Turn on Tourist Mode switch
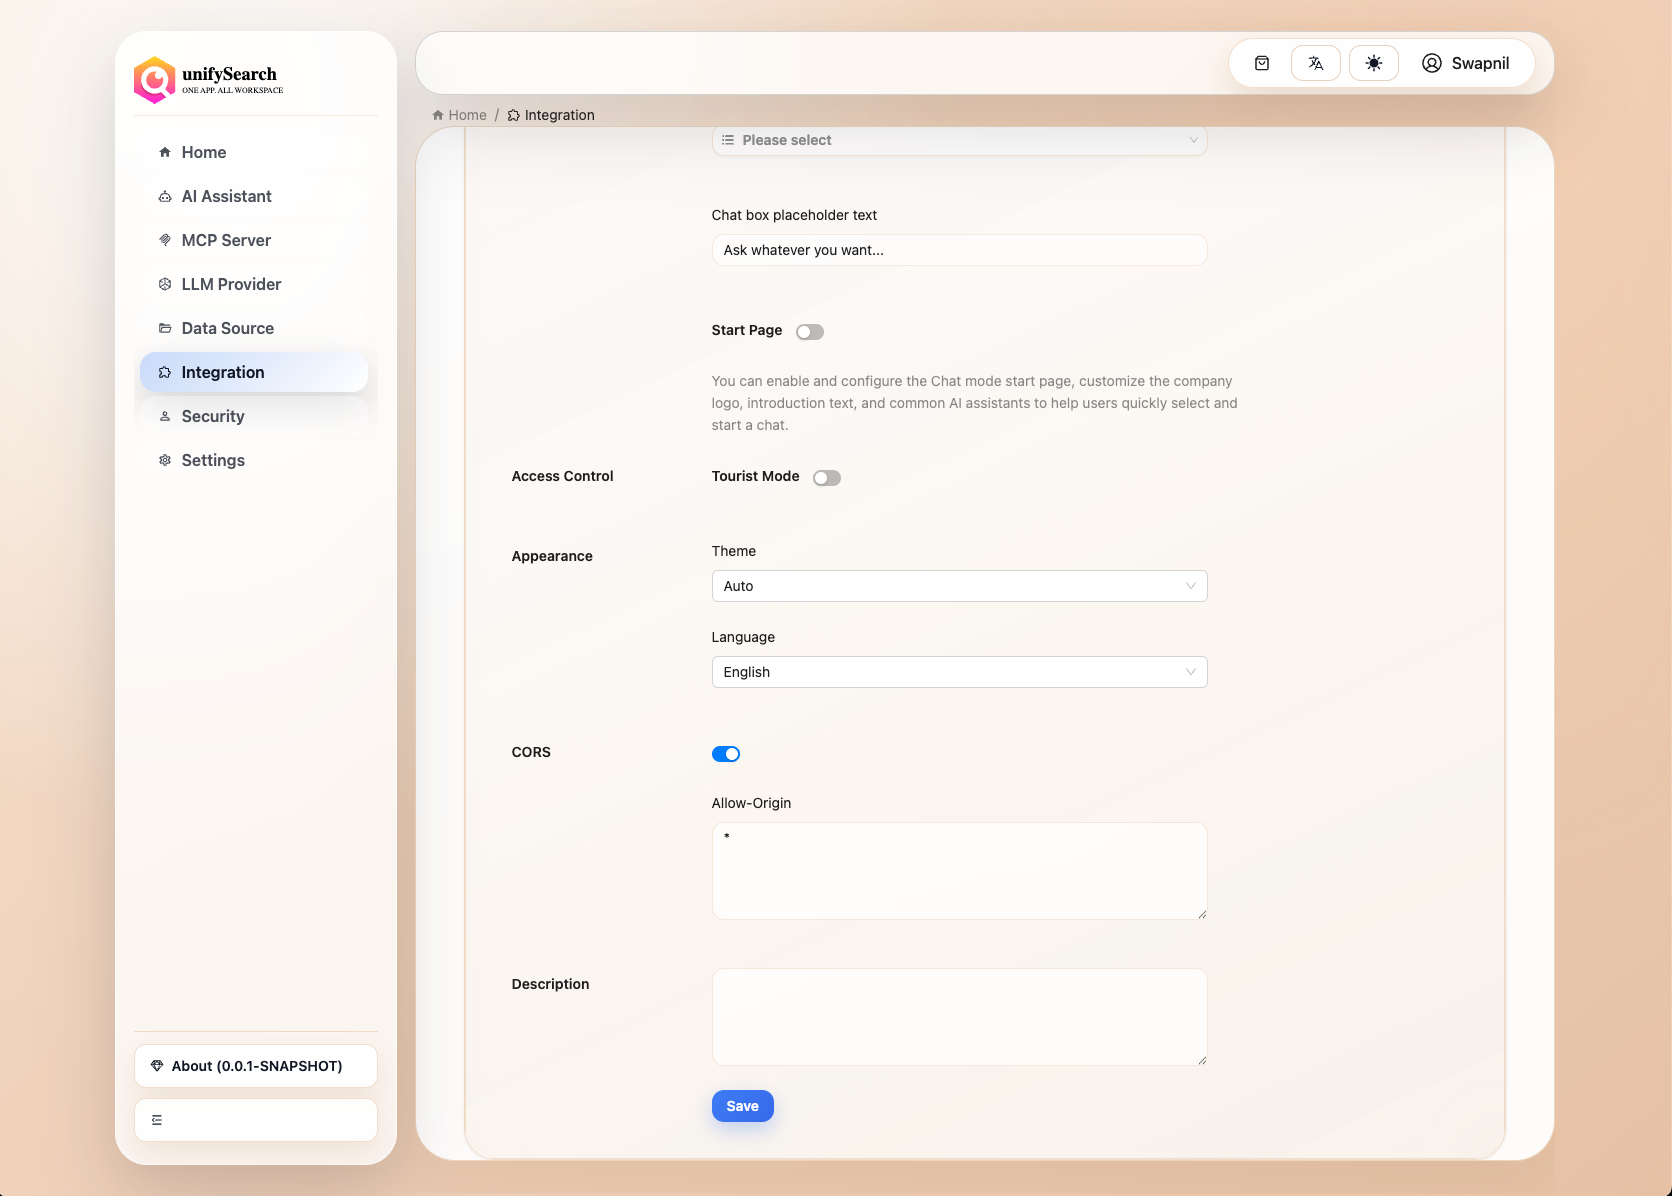This screenshot has height=1196, width=1672. pos(827,478)
